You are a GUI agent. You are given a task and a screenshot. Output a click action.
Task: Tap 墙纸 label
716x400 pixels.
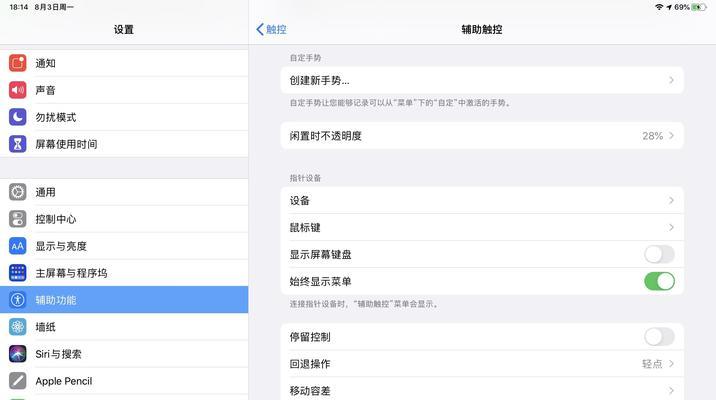point(46,327)
